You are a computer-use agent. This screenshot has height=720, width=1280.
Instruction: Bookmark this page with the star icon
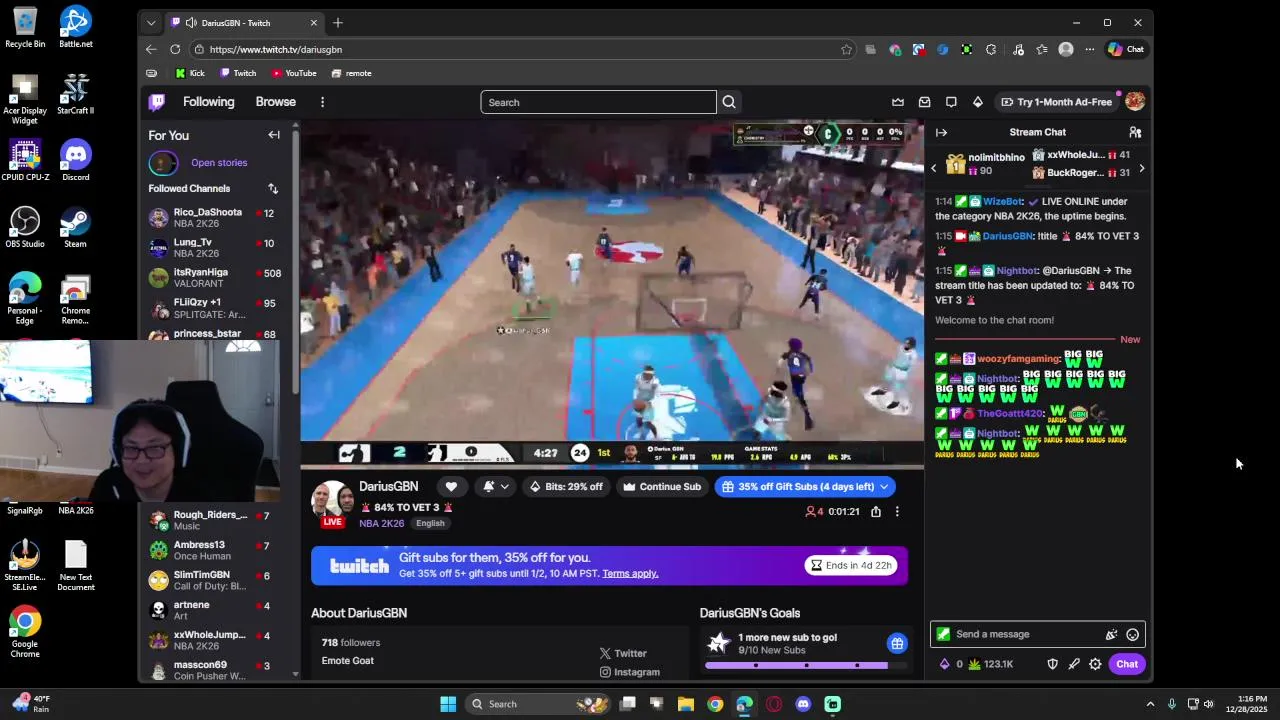[846, 49]
